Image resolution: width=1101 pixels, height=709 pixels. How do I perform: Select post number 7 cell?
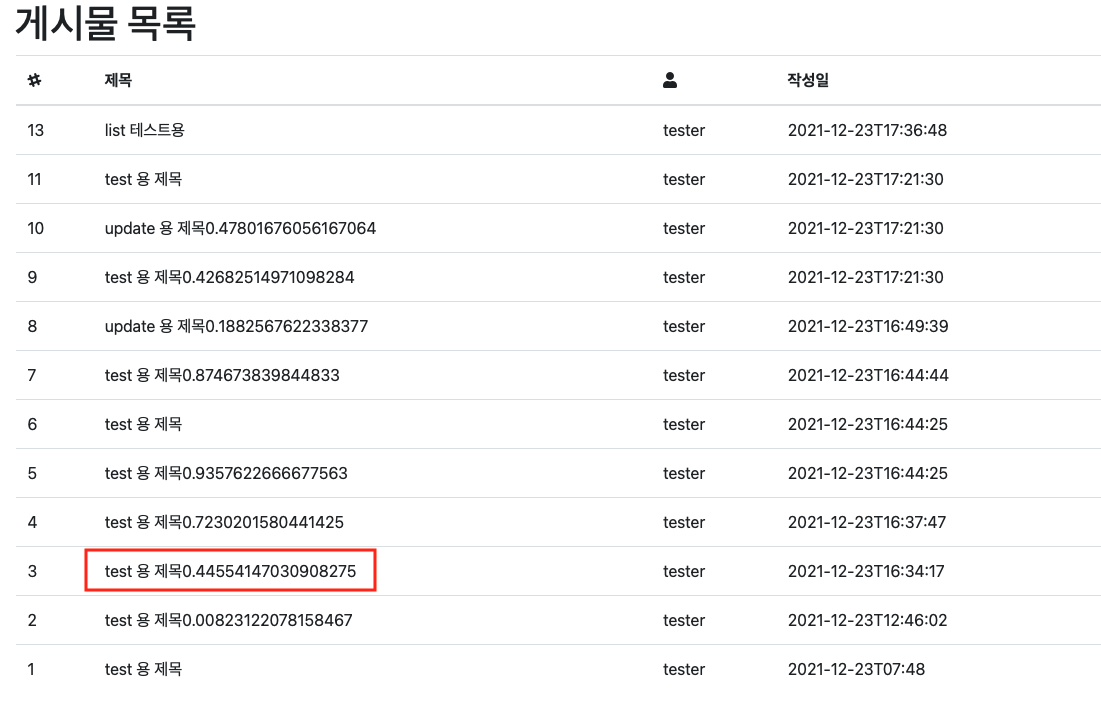pyautogui.click(x=32, y=376)
